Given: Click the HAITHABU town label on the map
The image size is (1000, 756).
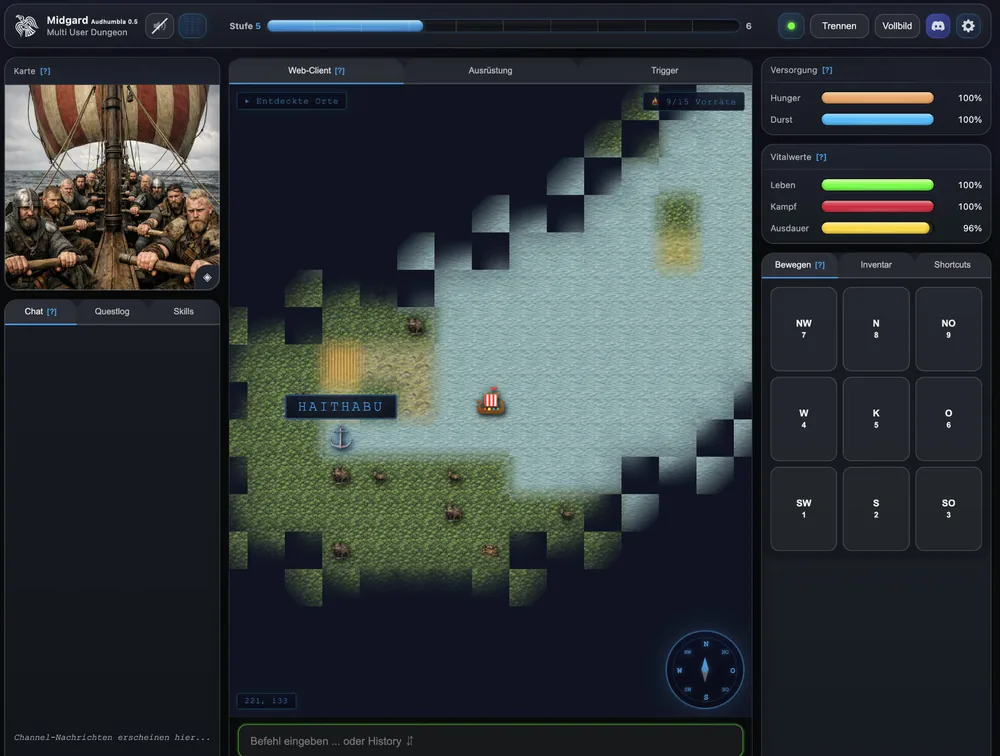Looking at the screenshot, I should 341,406.
